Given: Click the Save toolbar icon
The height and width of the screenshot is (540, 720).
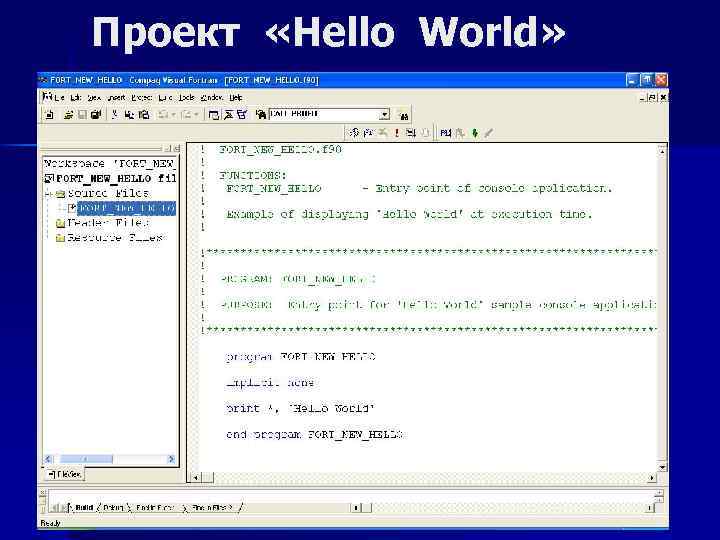Looking at the screenshot, I should [82, 115].
